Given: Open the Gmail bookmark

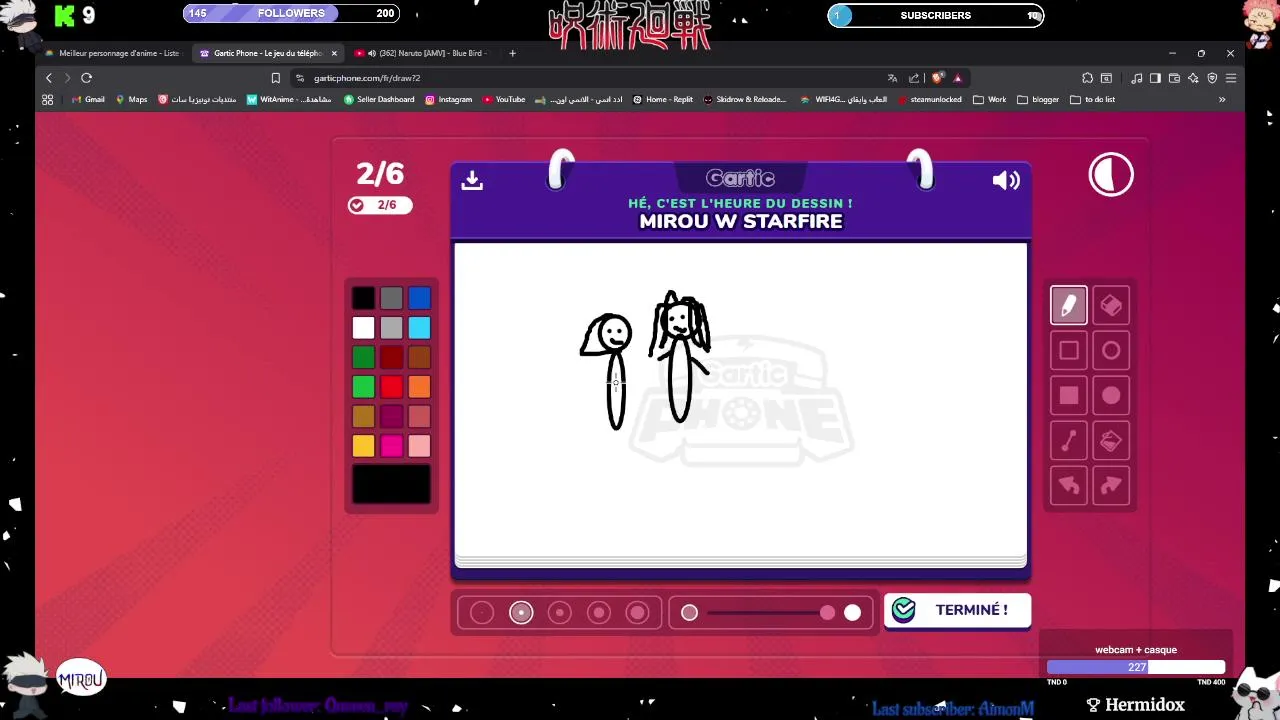Looking at the screenshot, I should click(88, 100).
